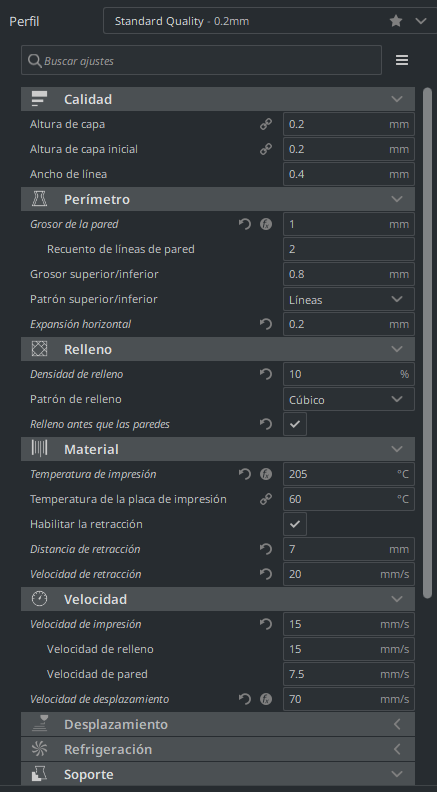Revert Velocidad de impresión value
Image resolution: width=437 pixels, height=792 pixels.
266,624
